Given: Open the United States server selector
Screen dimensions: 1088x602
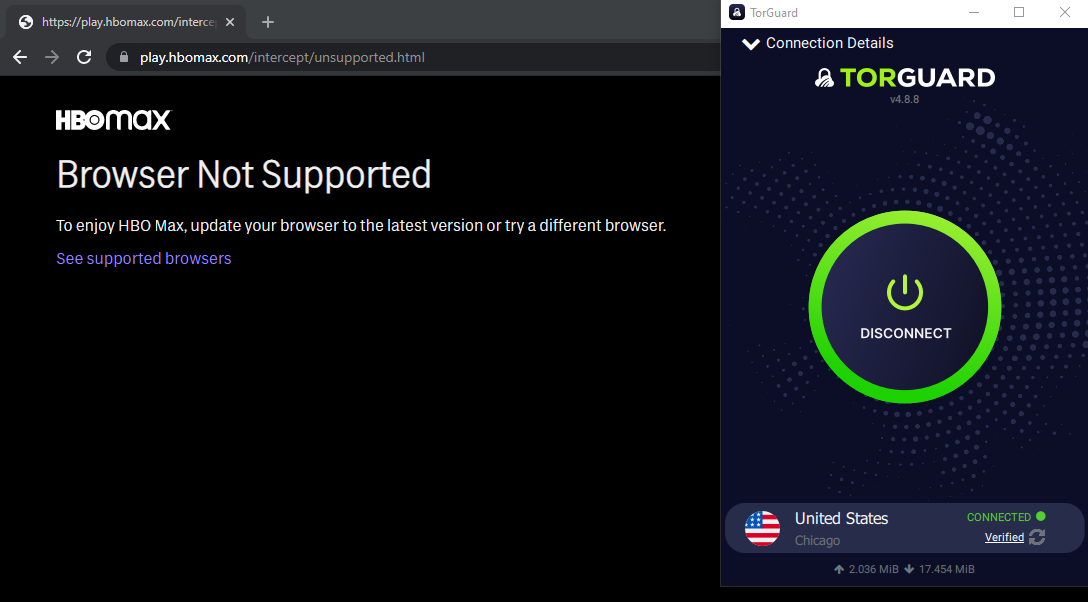Looking at the screenshot, I should pos(841,518).
